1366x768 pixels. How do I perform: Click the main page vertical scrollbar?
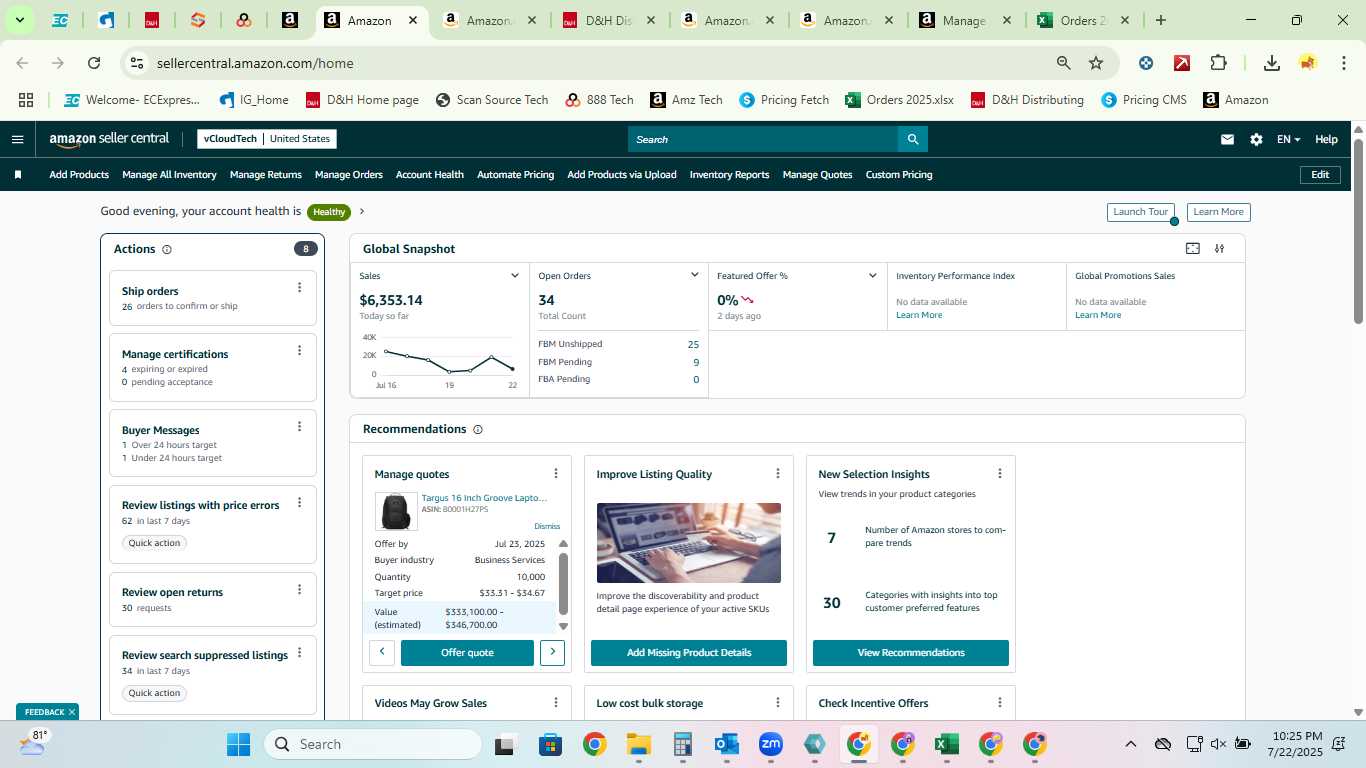click(x=1358, y=231)
